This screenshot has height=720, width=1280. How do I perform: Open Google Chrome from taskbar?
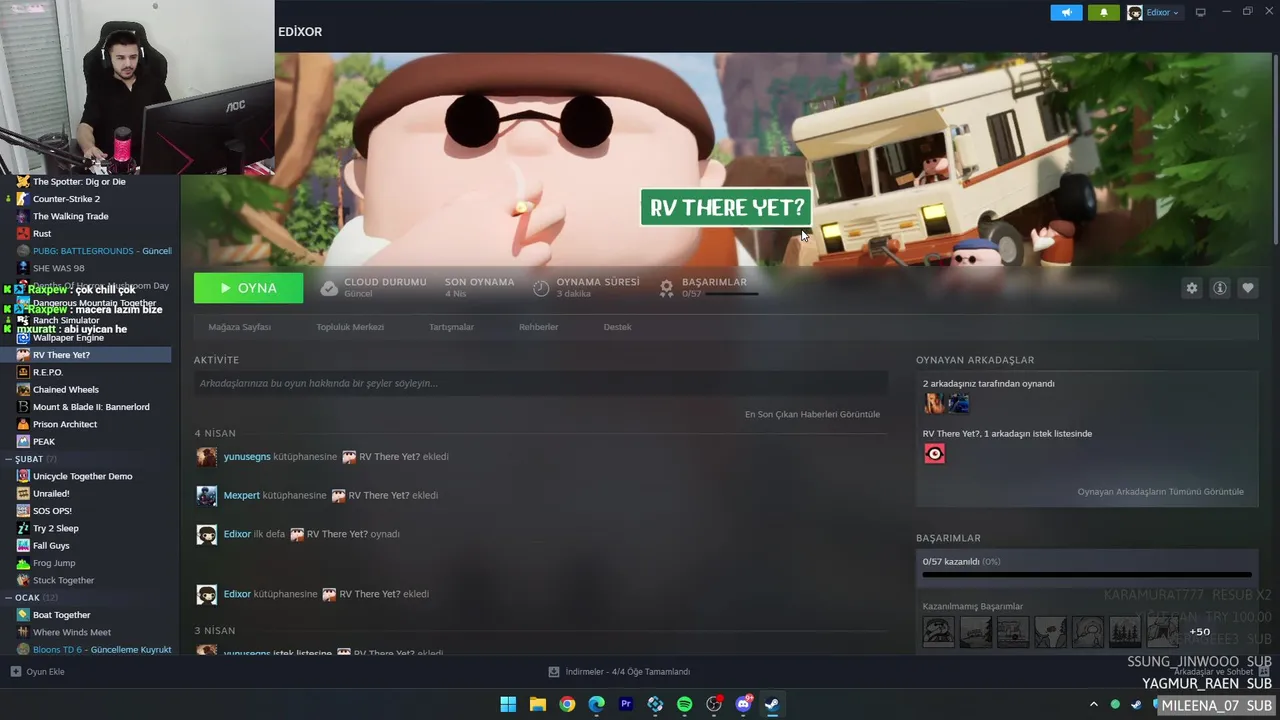tap(567, 704)
